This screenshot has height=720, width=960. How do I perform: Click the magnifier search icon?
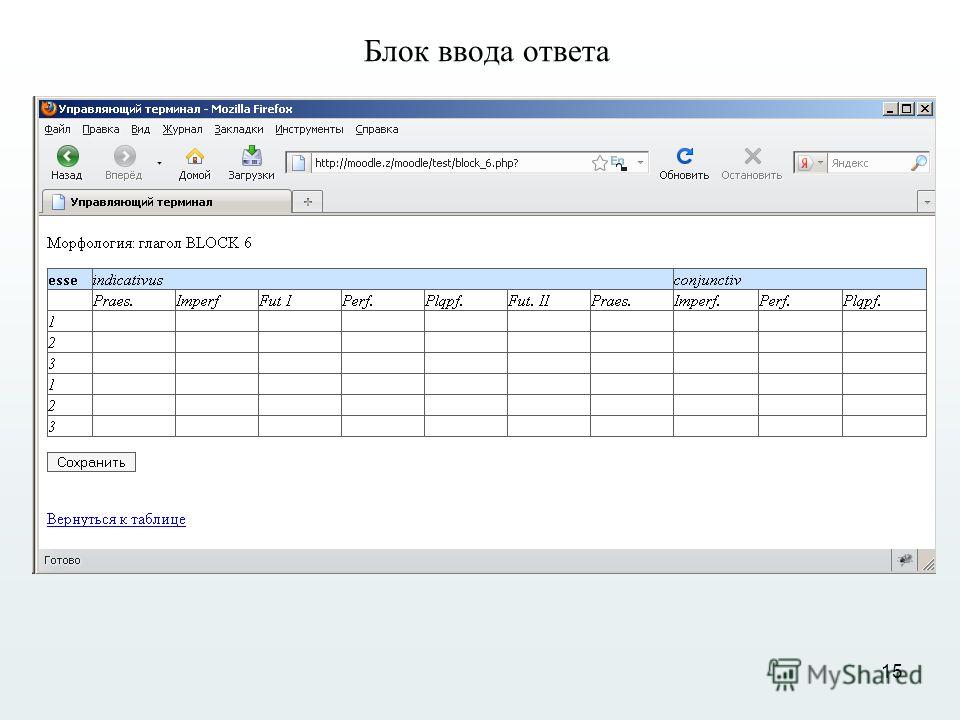click(919, 162)
